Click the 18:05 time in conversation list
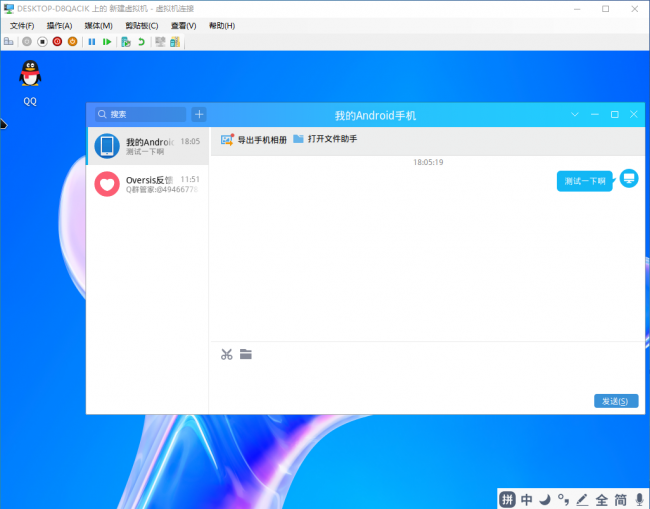 coord(190,141)
